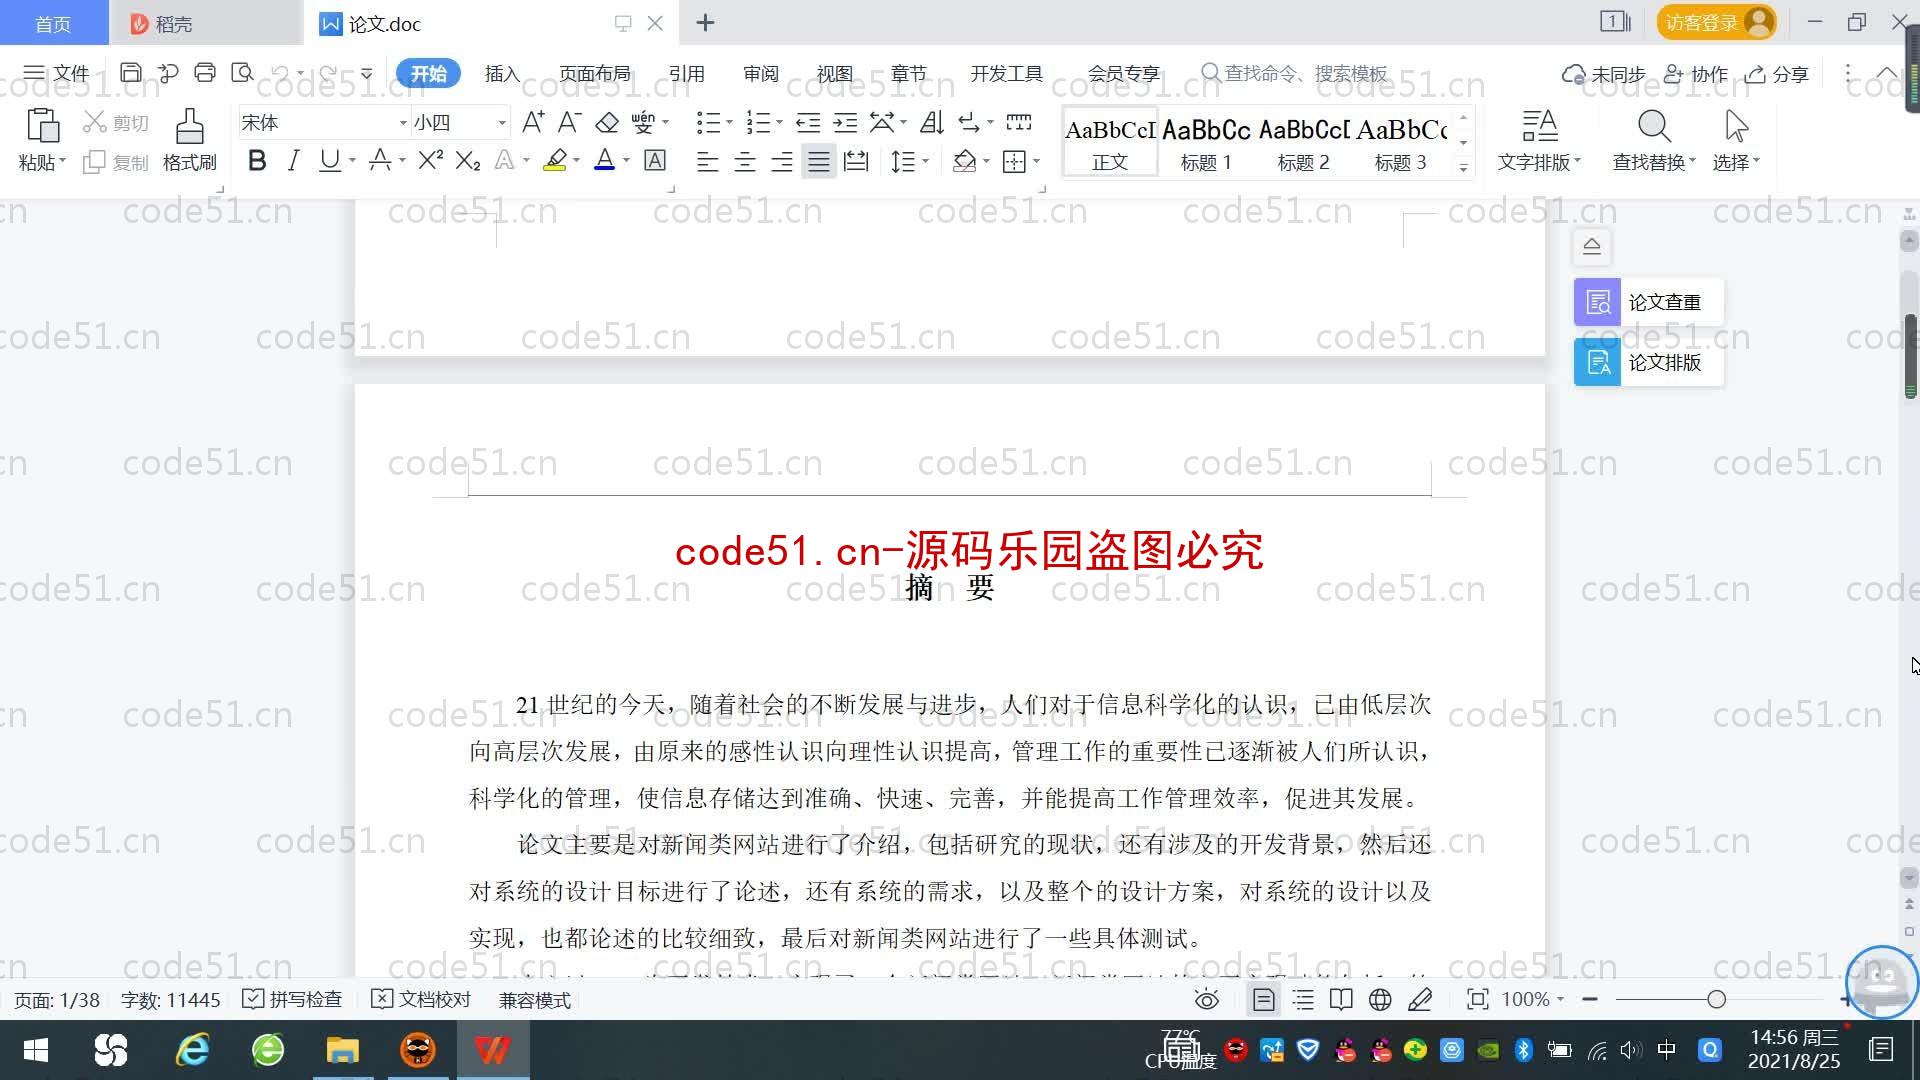Add a new document tab with plus
Image resolution: width=1920 pixels, height=1080 pixels.
(x=705, y=22)
